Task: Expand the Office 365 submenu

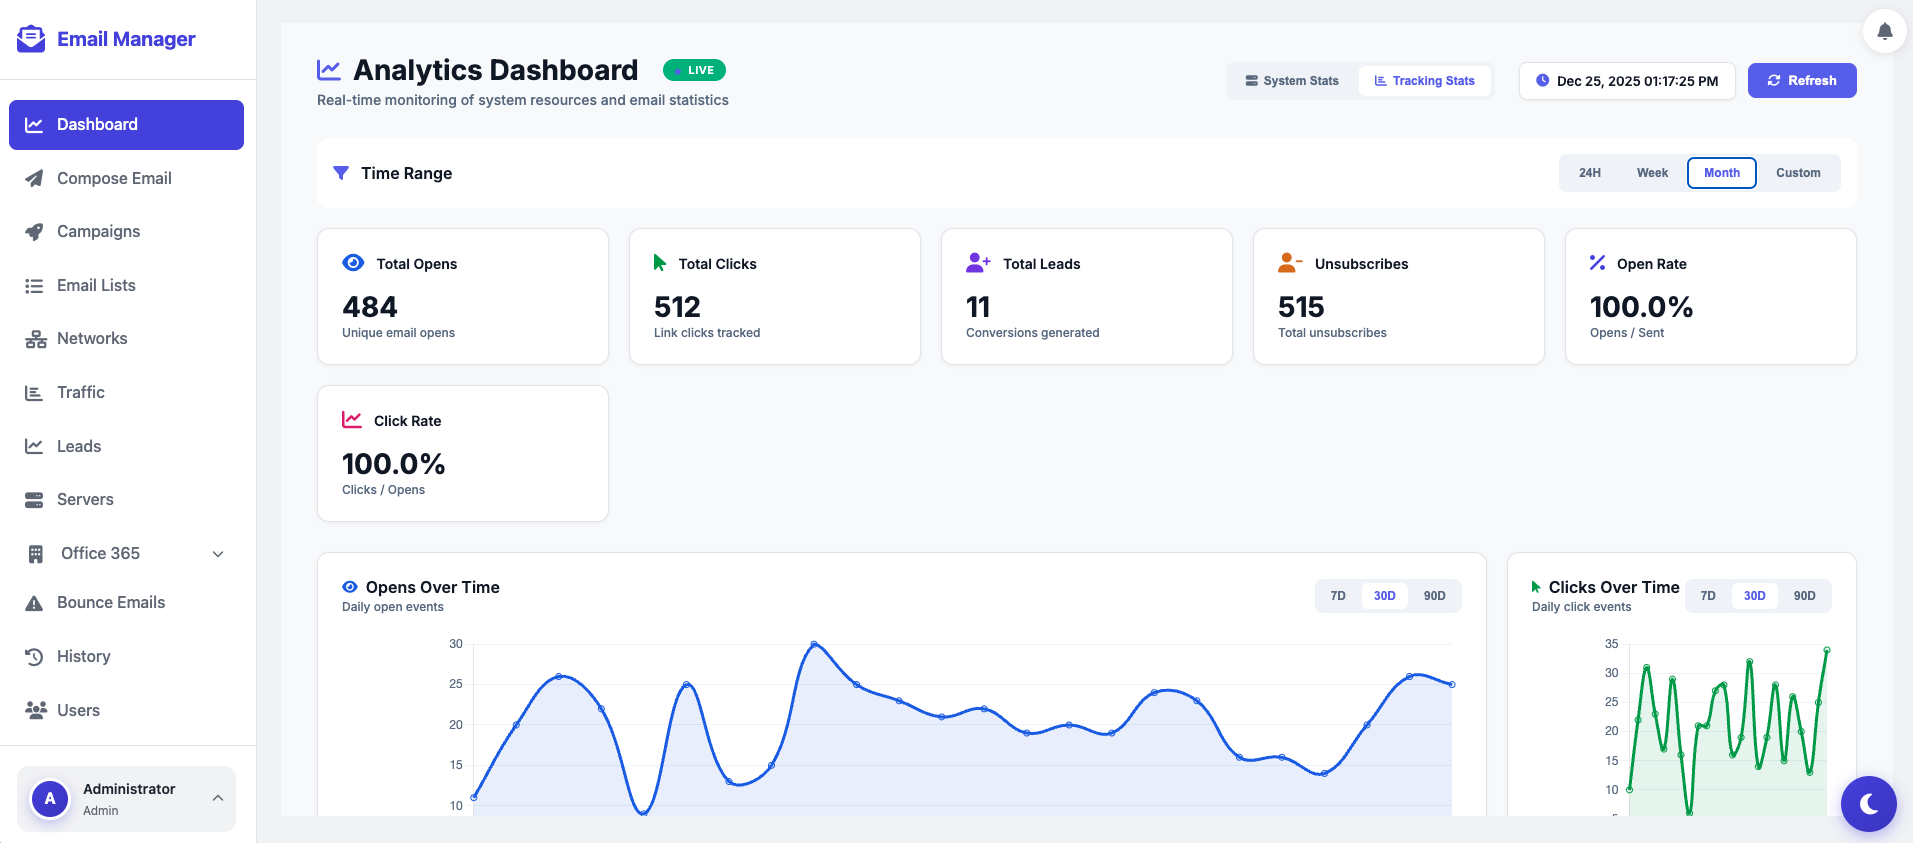Action: [218, 554]
